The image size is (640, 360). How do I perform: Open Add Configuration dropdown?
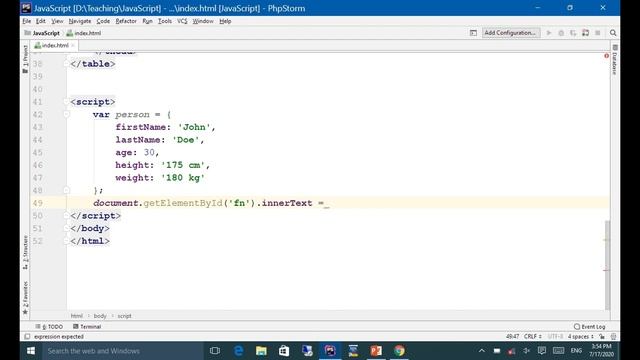(x=511, y=33)
